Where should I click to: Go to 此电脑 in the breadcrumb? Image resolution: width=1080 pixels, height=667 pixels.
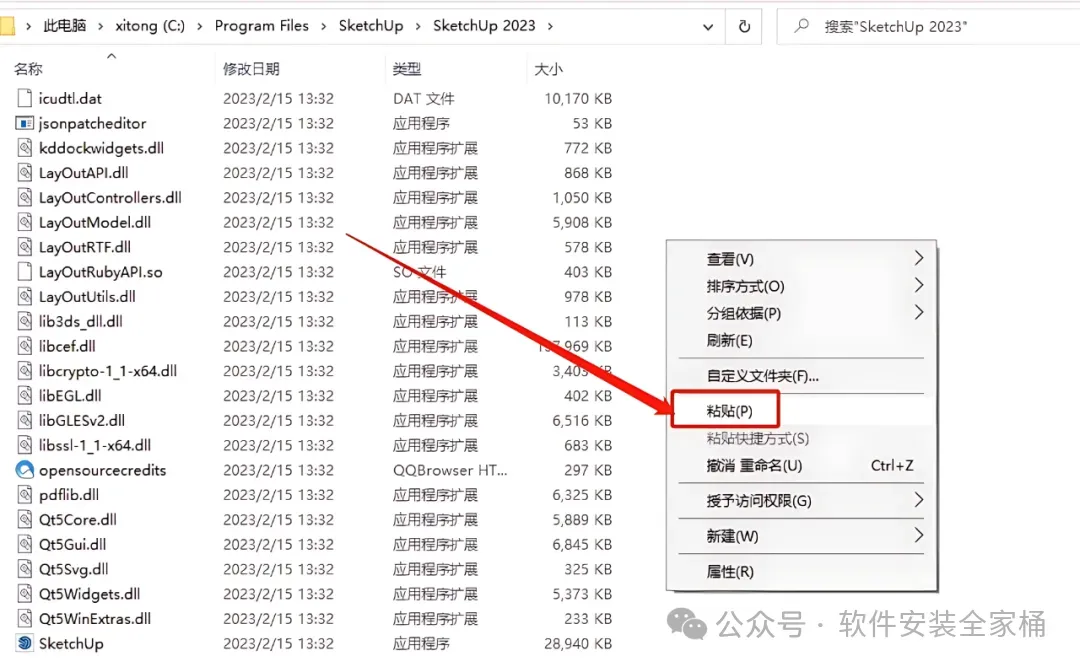point(65,26)
